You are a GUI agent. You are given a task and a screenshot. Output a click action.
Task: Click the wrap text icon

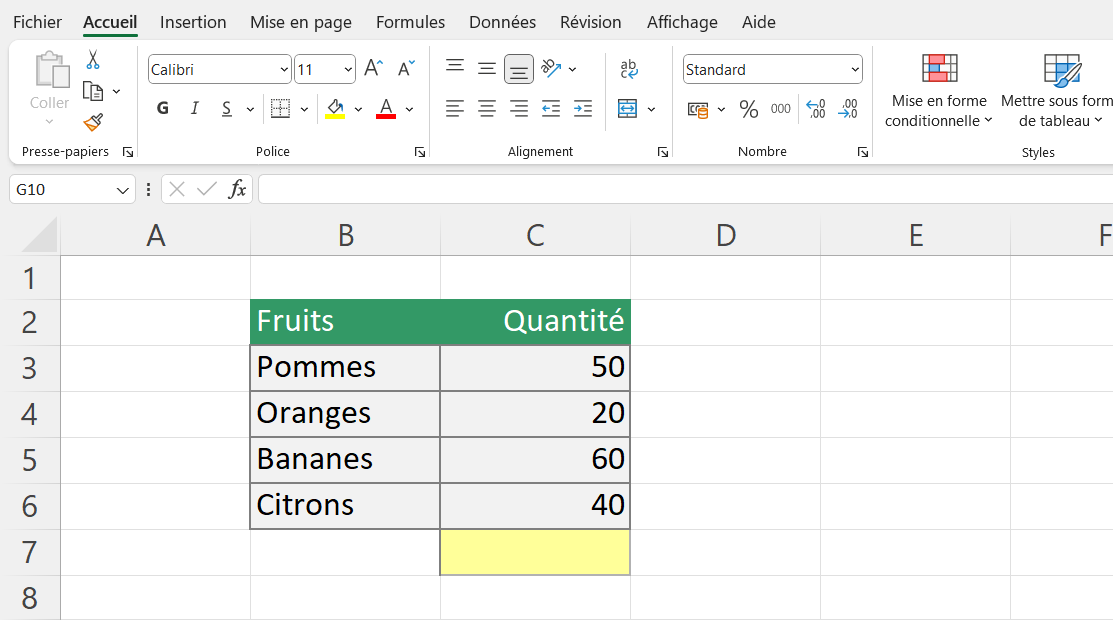(629, 69)
